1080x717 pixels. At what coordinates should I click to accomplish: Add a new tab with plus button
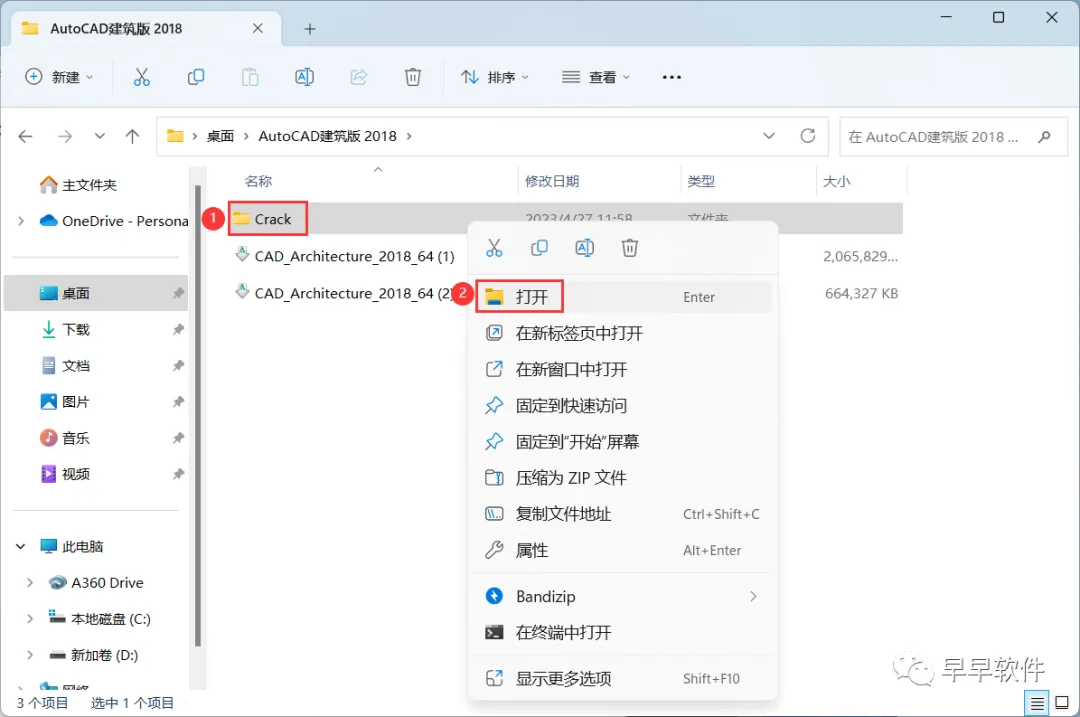pos(310,29)
